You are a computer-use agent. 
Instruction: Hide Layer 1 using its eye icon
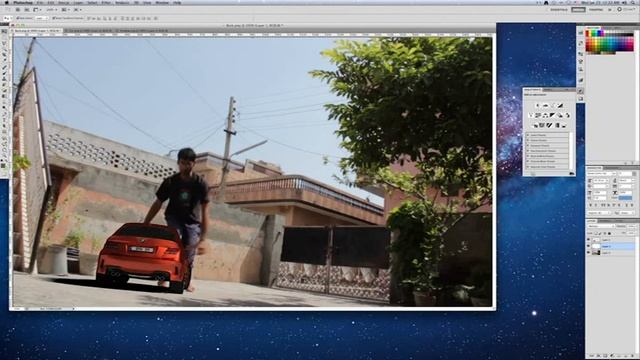pyautogui.click(x=589, y=252)
